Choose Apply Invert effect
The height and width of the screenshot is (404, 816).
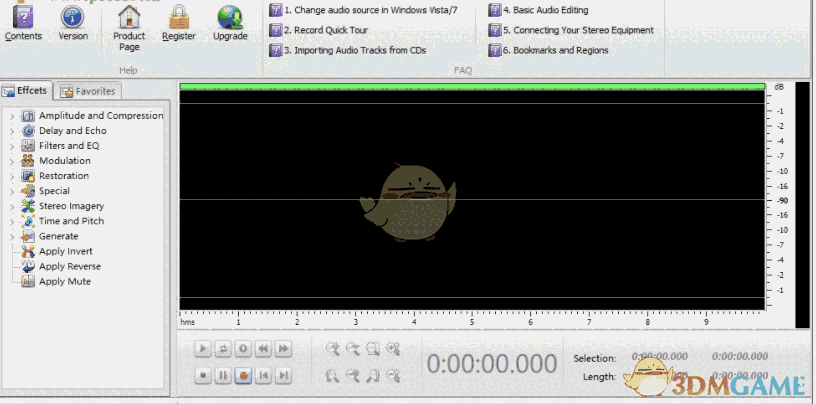tap(66, 251)
